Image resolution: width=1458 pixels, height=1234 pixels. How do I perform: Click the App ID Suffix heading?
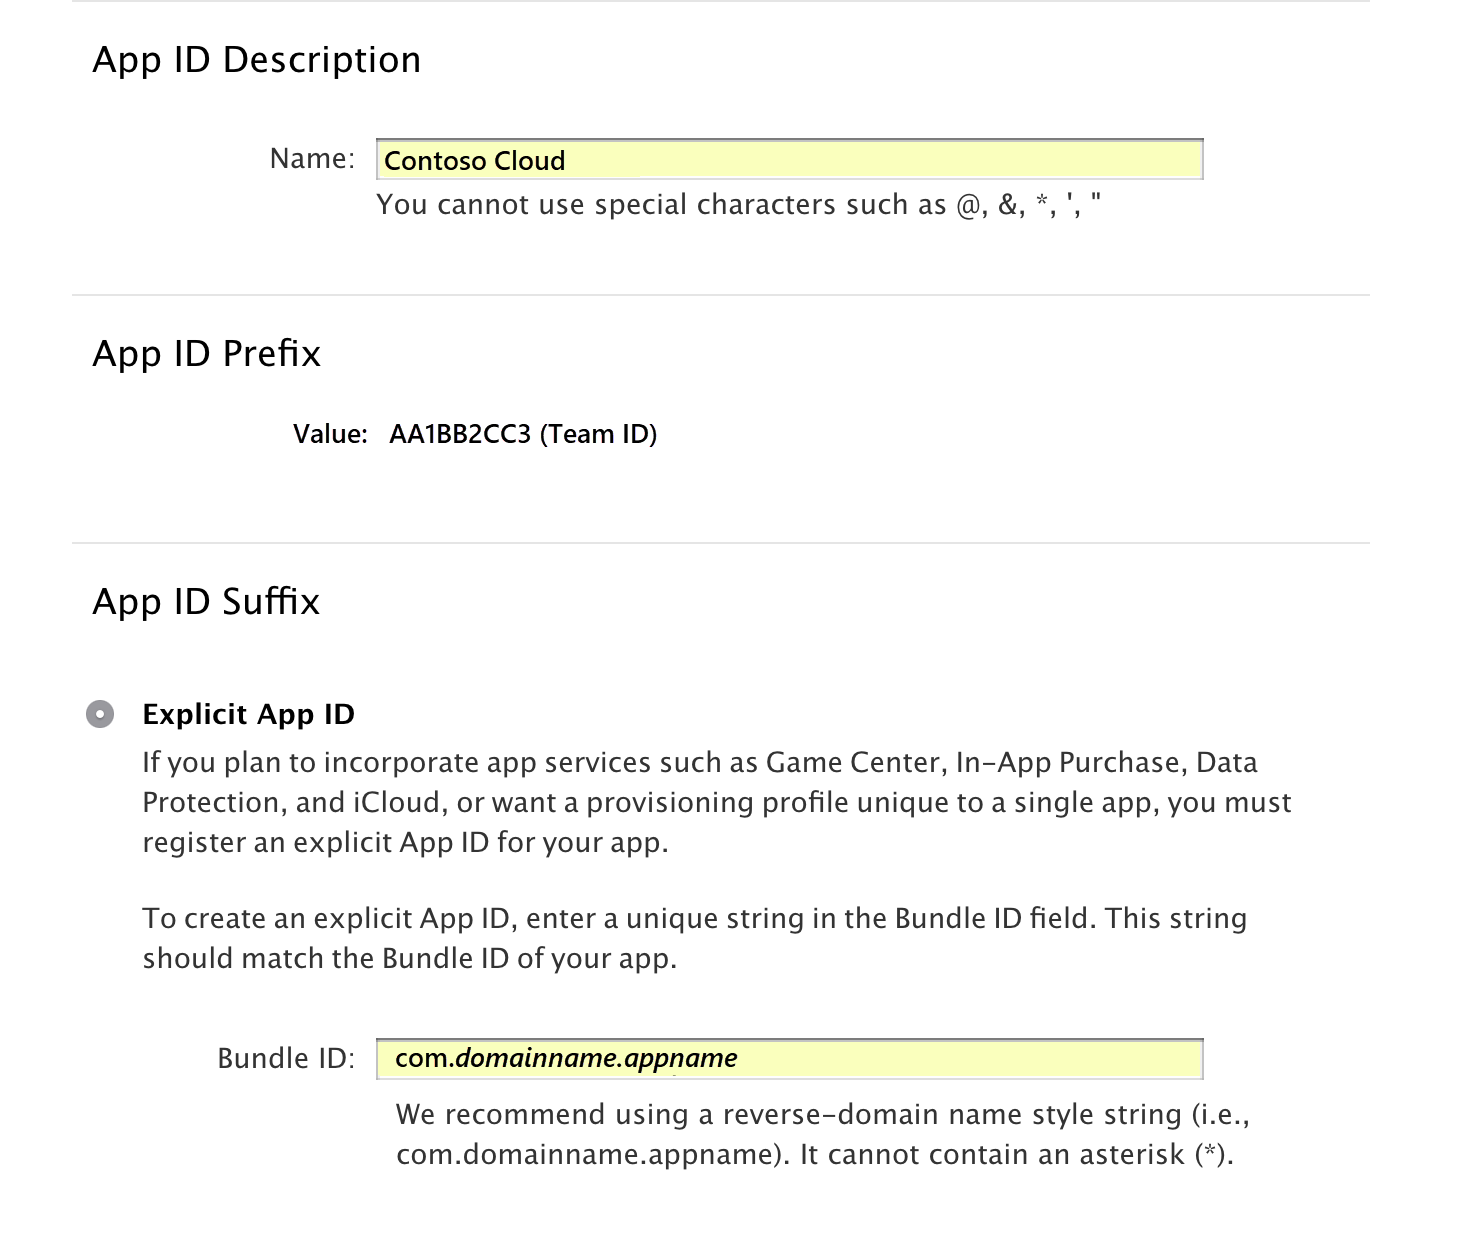point(205,601)
